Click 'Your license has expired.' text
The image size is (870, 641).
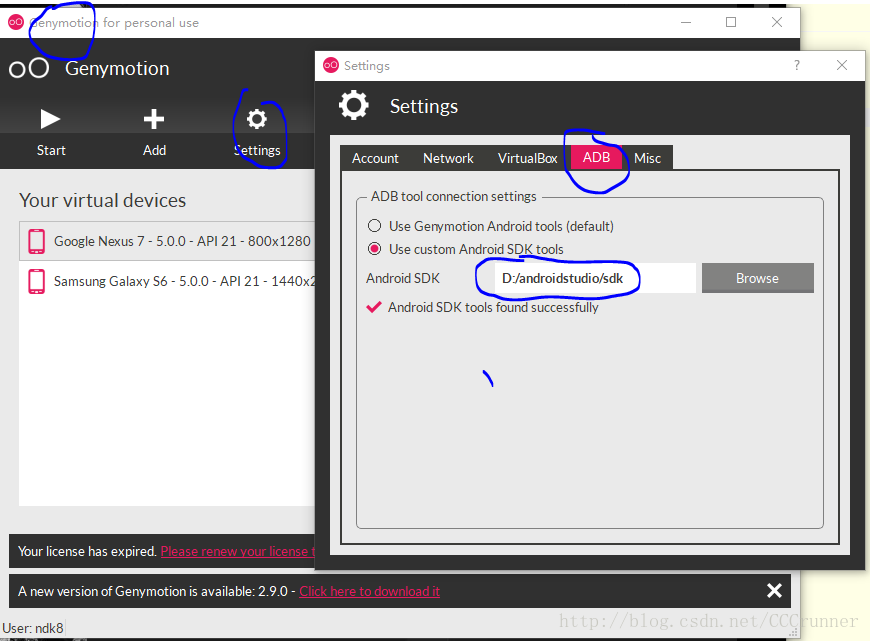coord(87,551)
